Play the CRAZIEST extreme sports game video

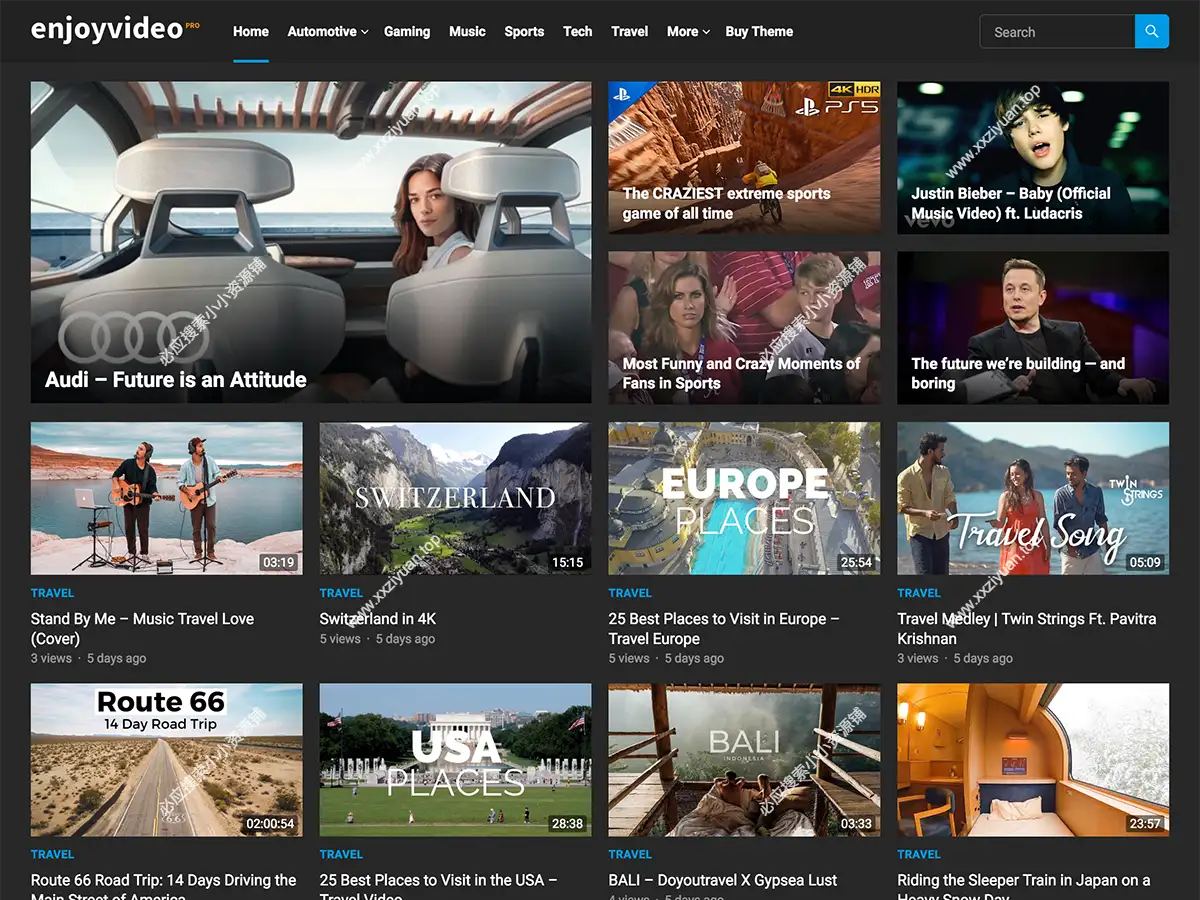744,157
